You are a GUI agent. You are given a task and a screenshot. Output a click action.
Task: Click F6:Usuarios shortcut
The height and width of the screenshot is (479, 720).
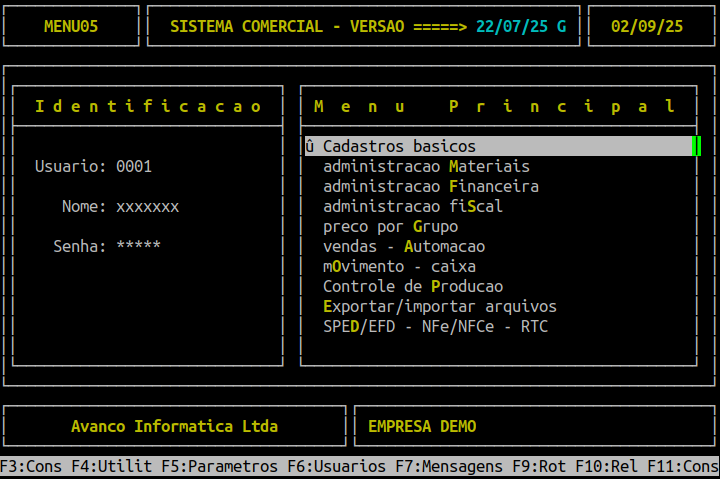[337, 467]
